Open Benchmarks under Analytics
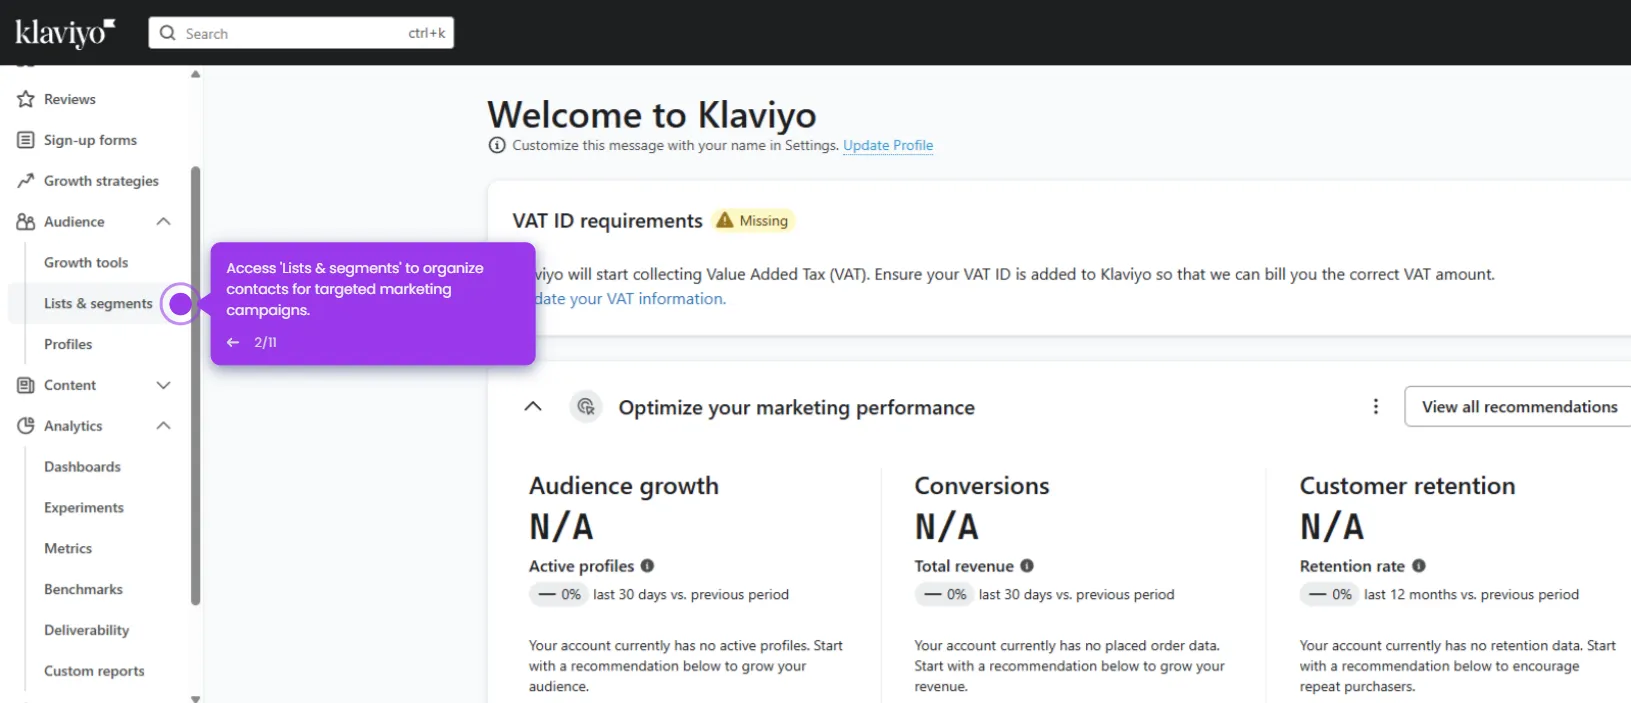The height and width of the screenshot is (703, 1631). (x=83, y=590)
